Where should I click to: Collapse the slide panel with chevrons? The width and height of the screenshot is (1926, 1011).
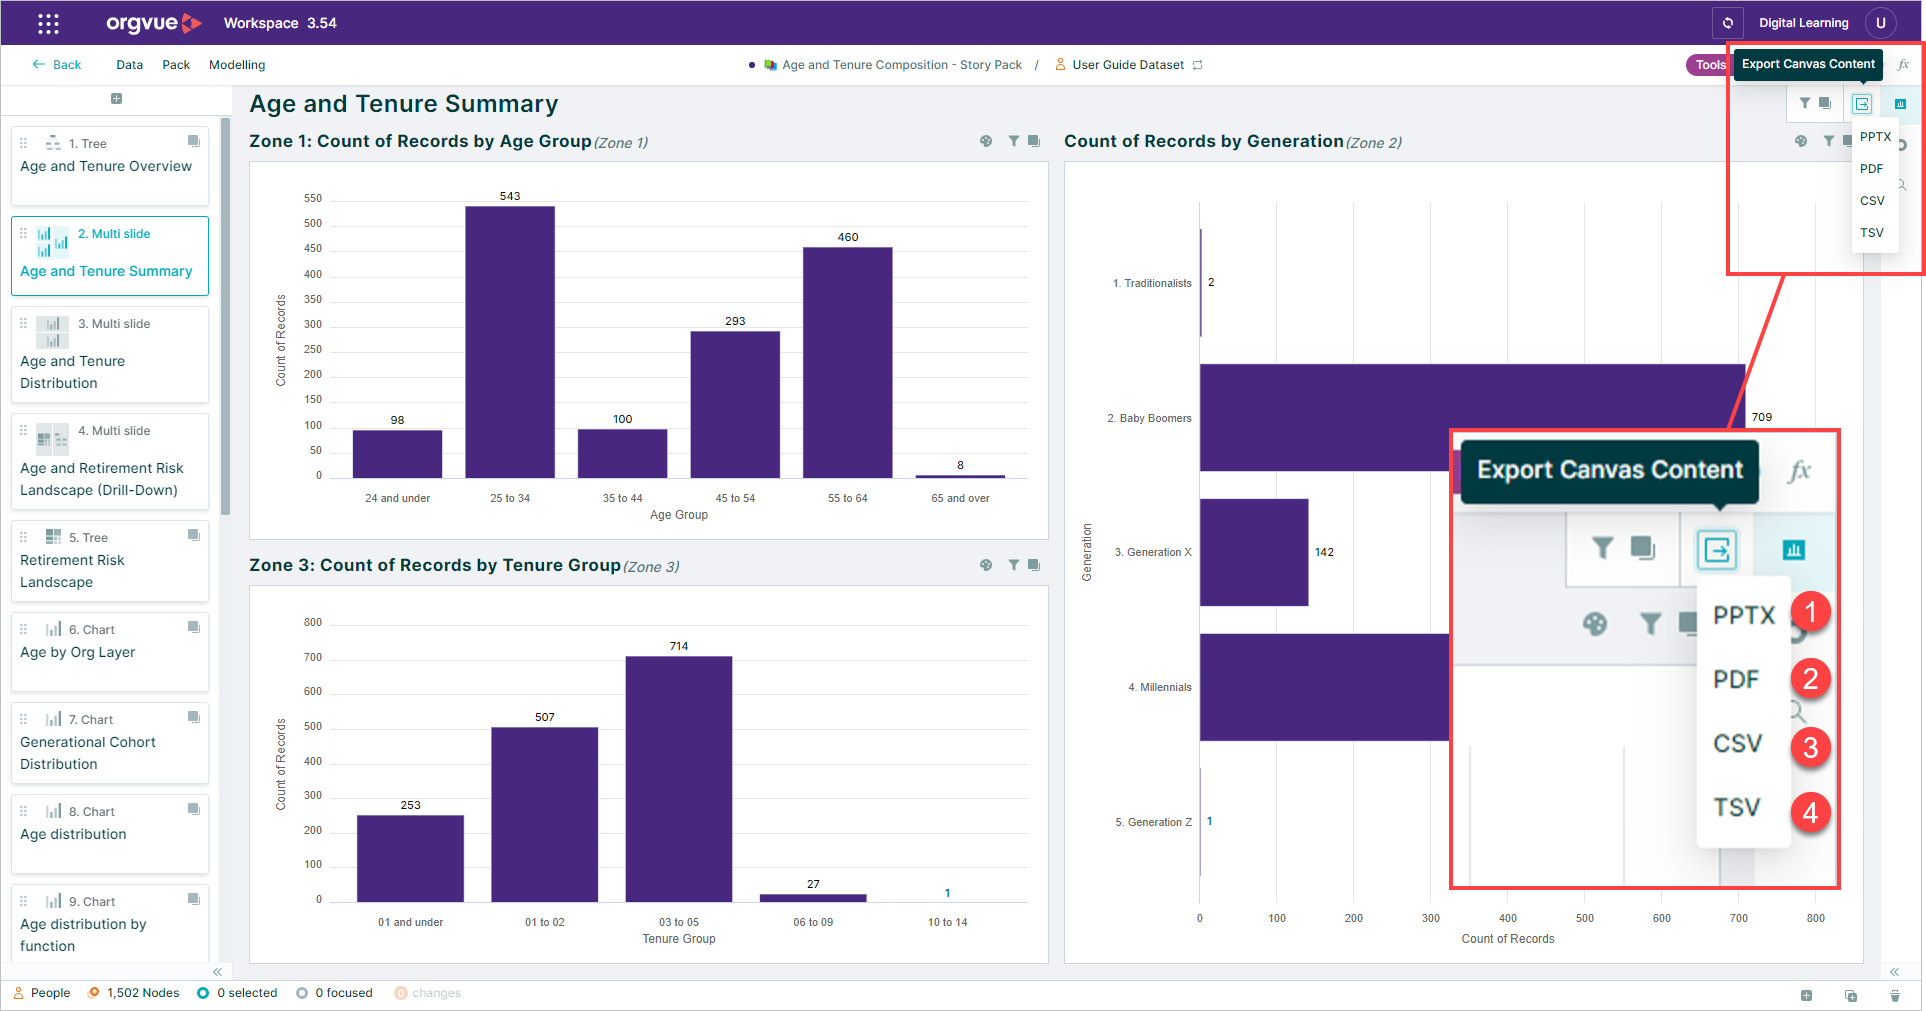pos(217,972)
